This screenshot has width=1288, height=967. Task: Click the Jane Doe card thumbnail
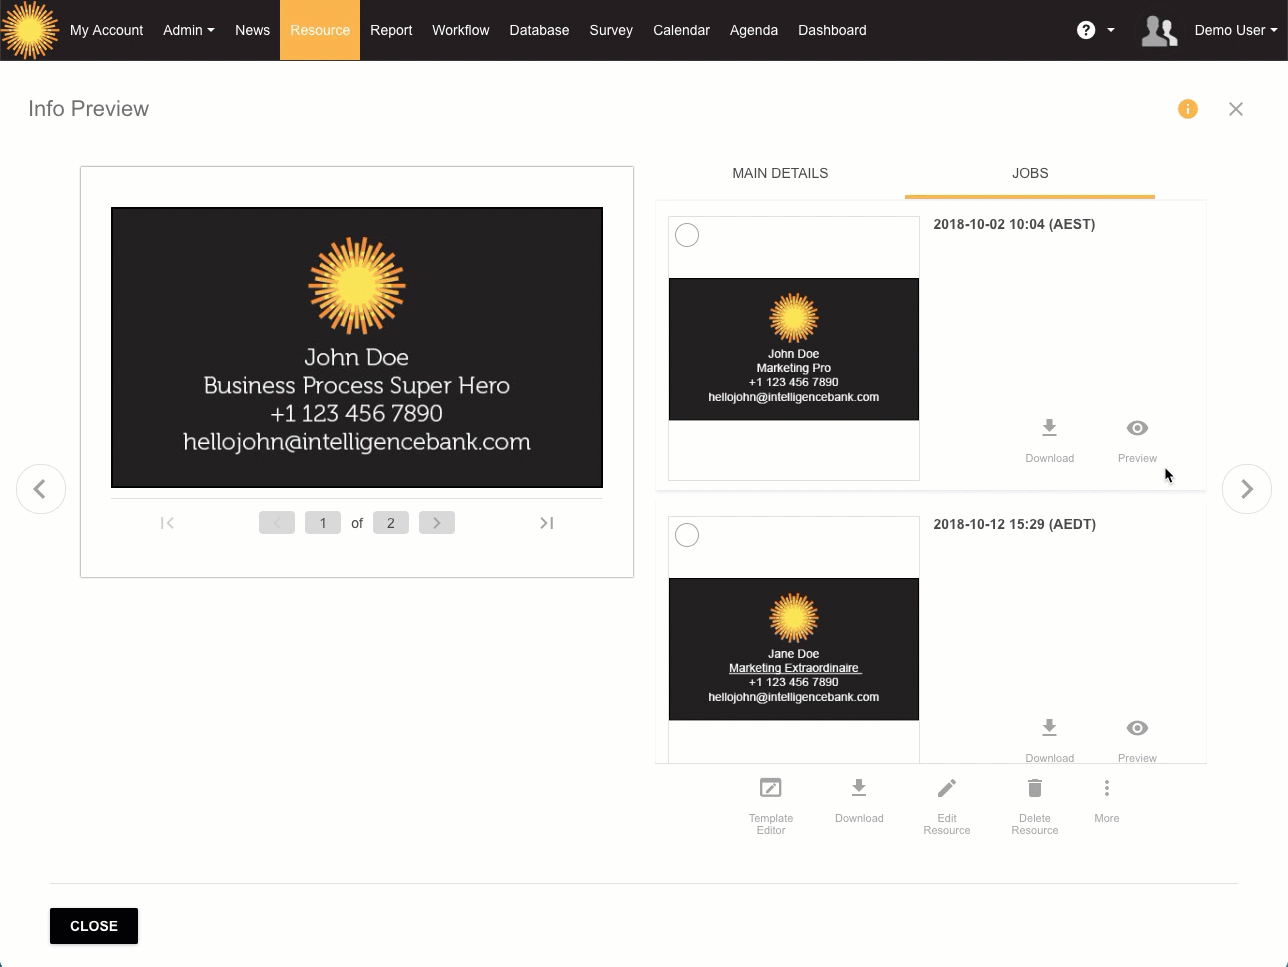tap(794, 649)
